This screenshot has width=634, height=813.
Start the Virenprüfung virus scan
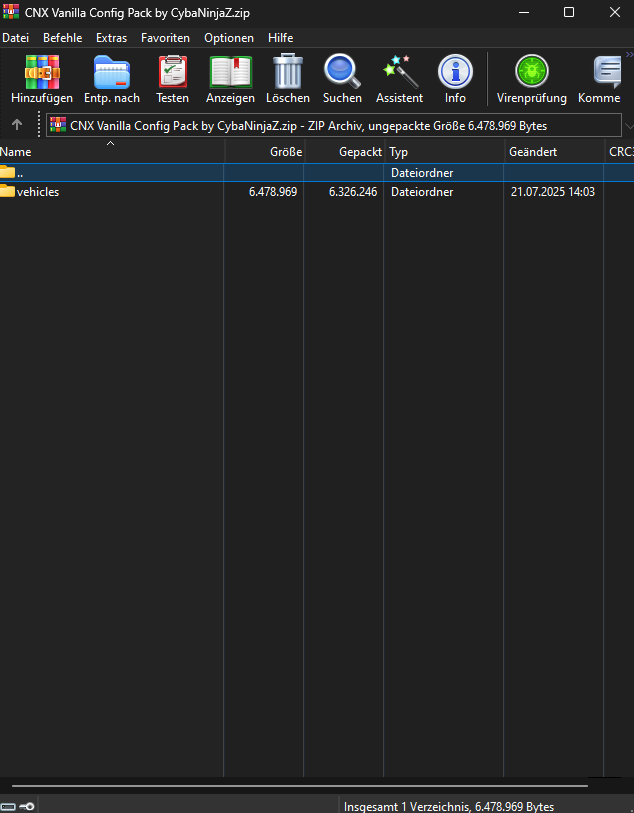click(531, 71)
